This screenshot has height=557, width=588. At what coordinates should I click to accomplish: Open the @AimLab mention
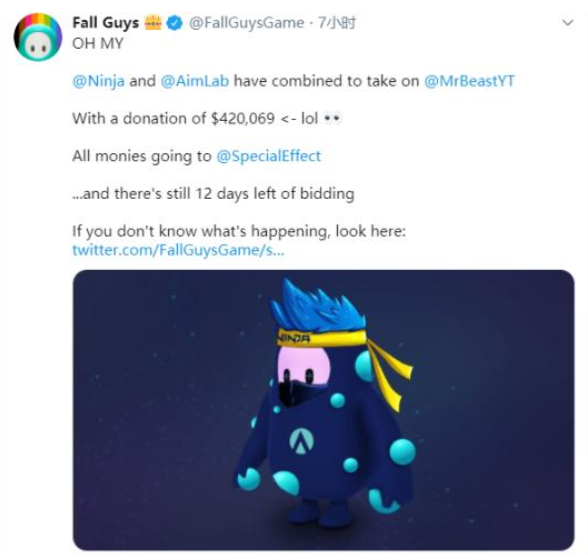pos(195,81)
